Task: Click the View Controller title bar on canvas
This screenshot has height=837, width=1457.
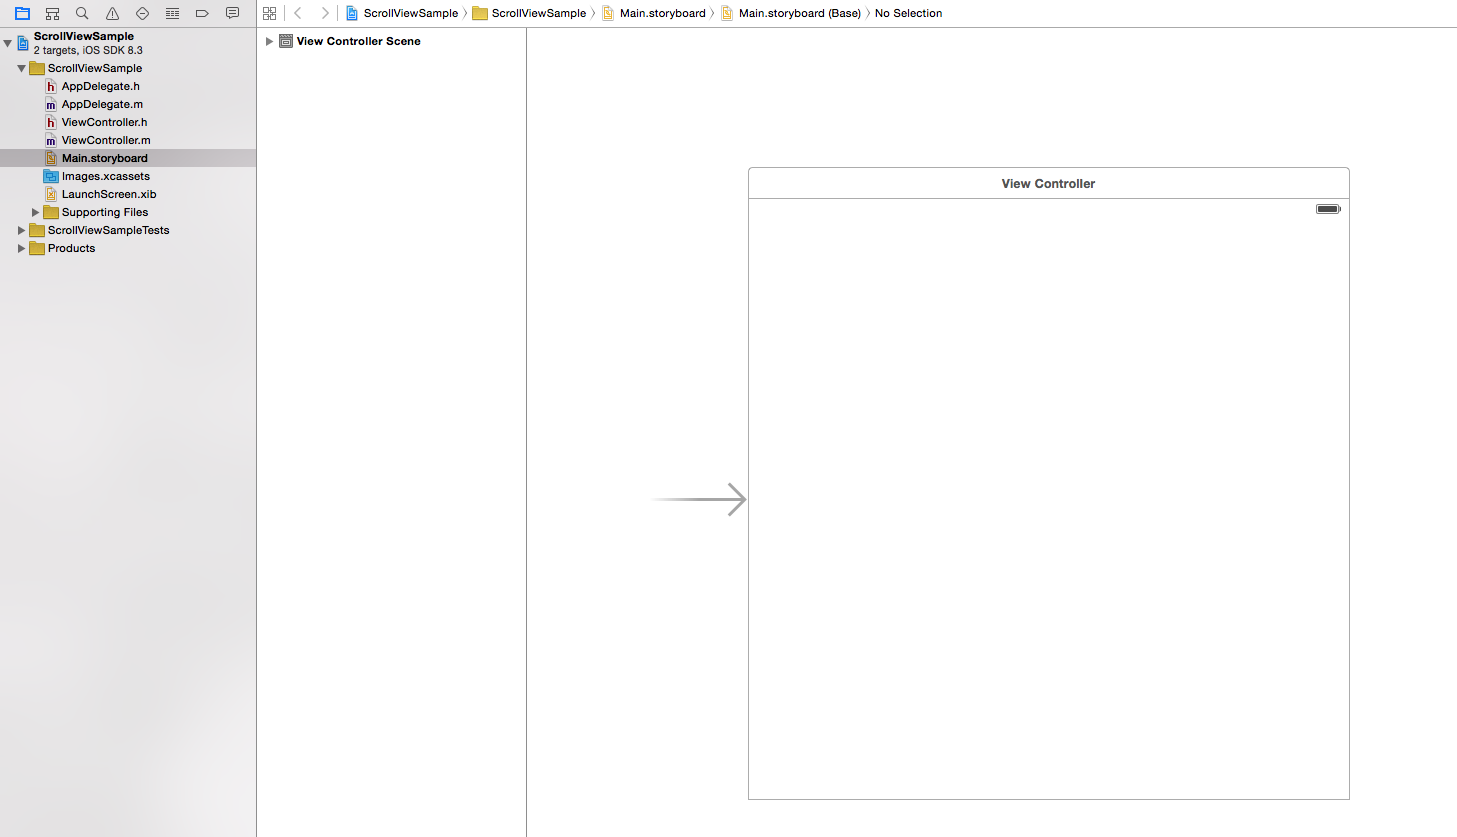Action: pyautogui.click(x=1048, y=183)
